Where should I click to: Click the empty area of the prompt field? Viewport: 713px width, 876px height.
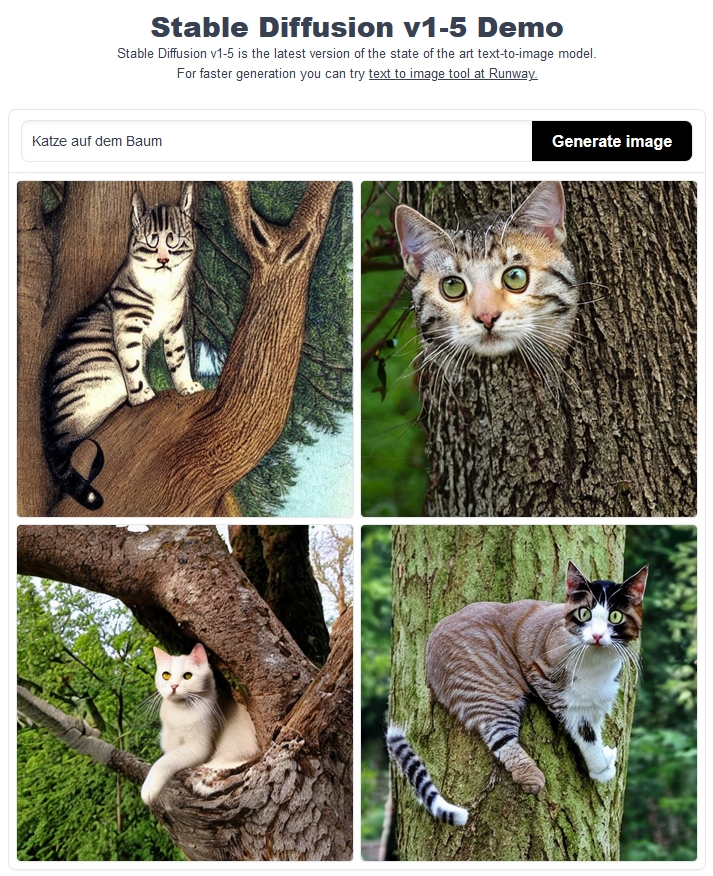point(346,141)
